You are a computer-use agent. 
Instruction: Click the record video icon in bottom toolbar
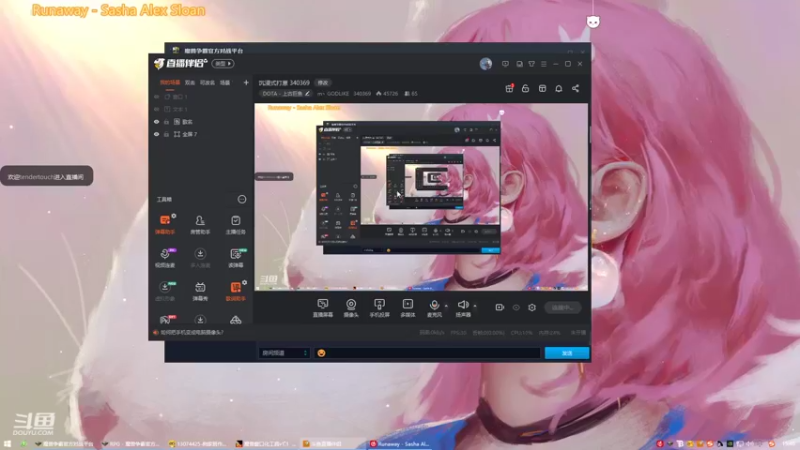point(499,308)
